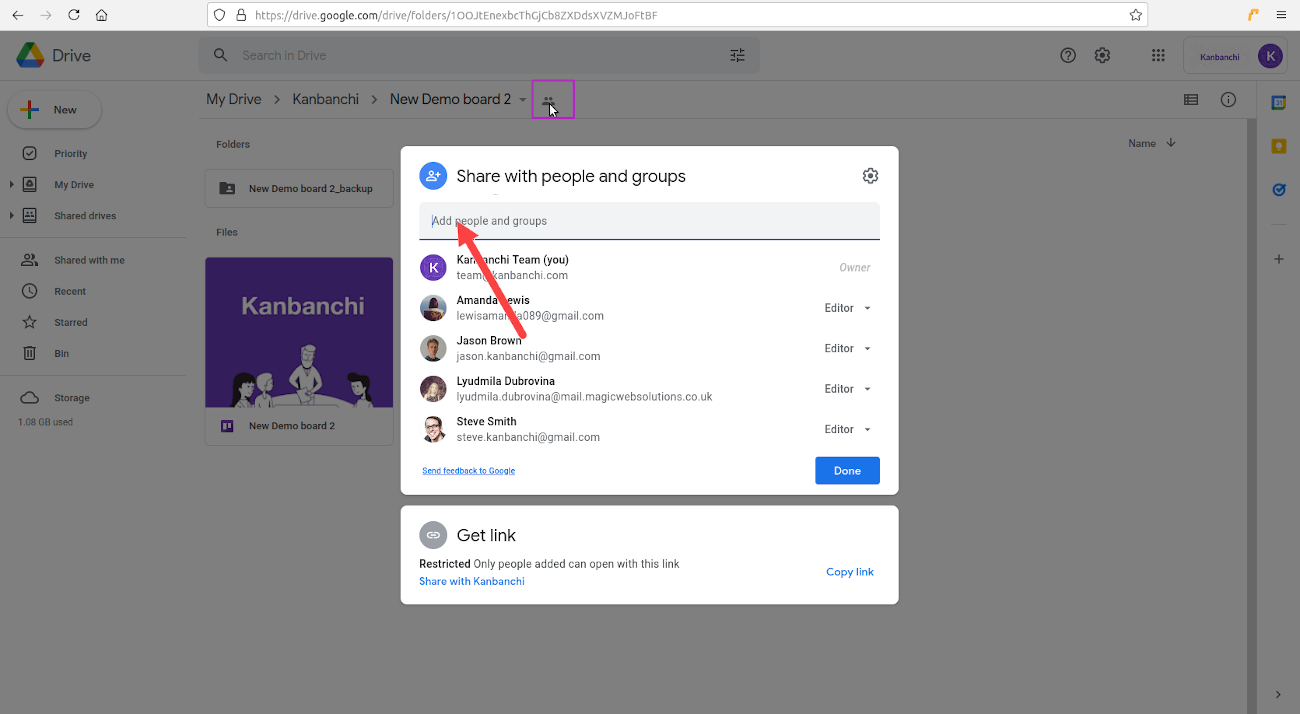The image size is (1300, 714).
Task: Bookmark this page with the star icon
Action: pos(1135,15)
